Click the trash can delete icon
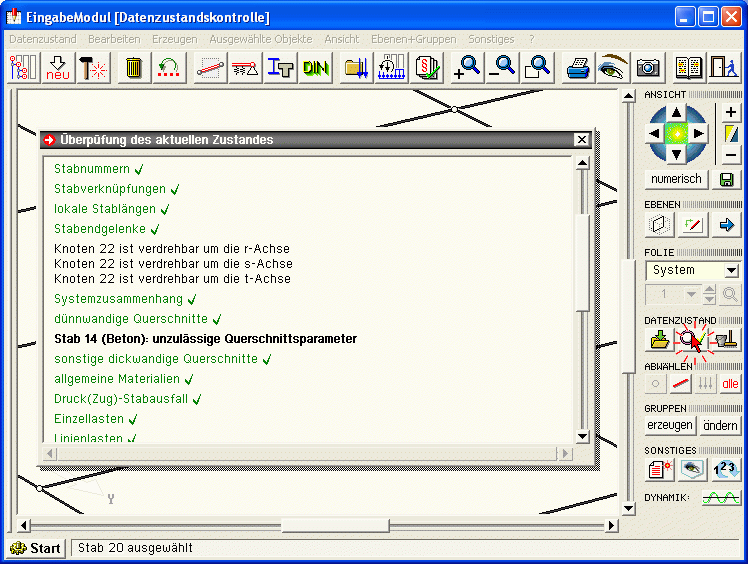This screenshot has width=748, height=564. tap(134, 68)
